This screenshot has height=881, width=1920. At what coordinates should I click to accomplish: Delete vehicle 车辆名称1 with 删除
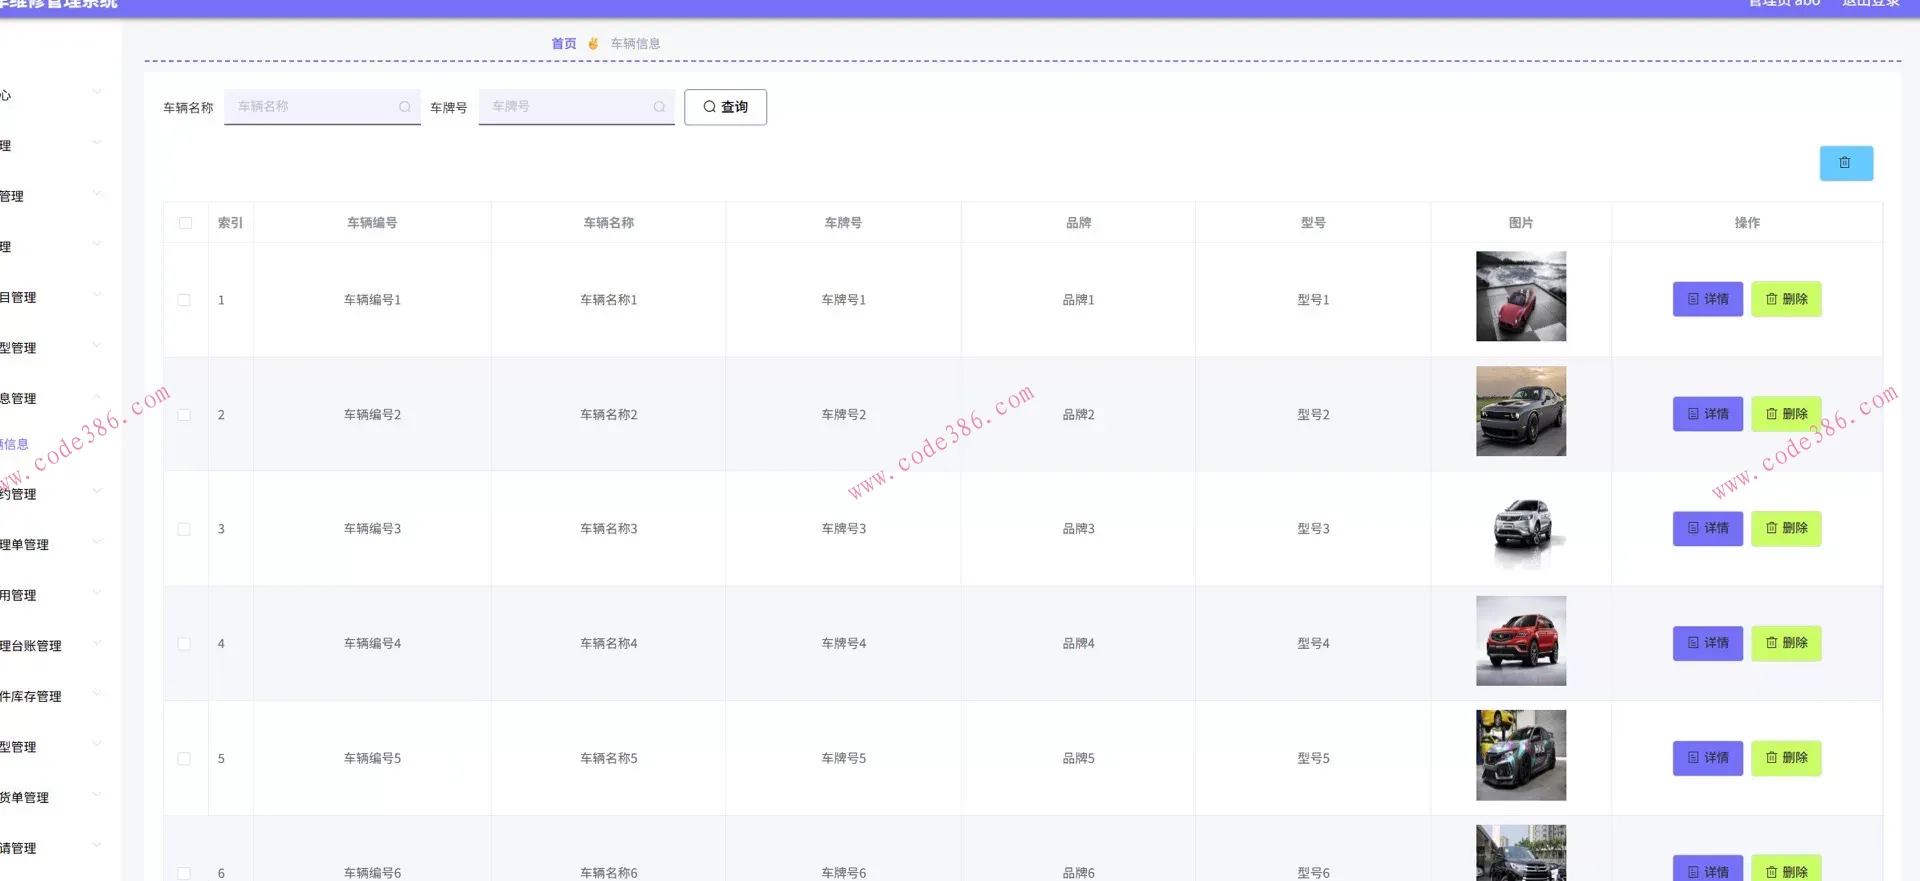click(x=1786, y=299)
